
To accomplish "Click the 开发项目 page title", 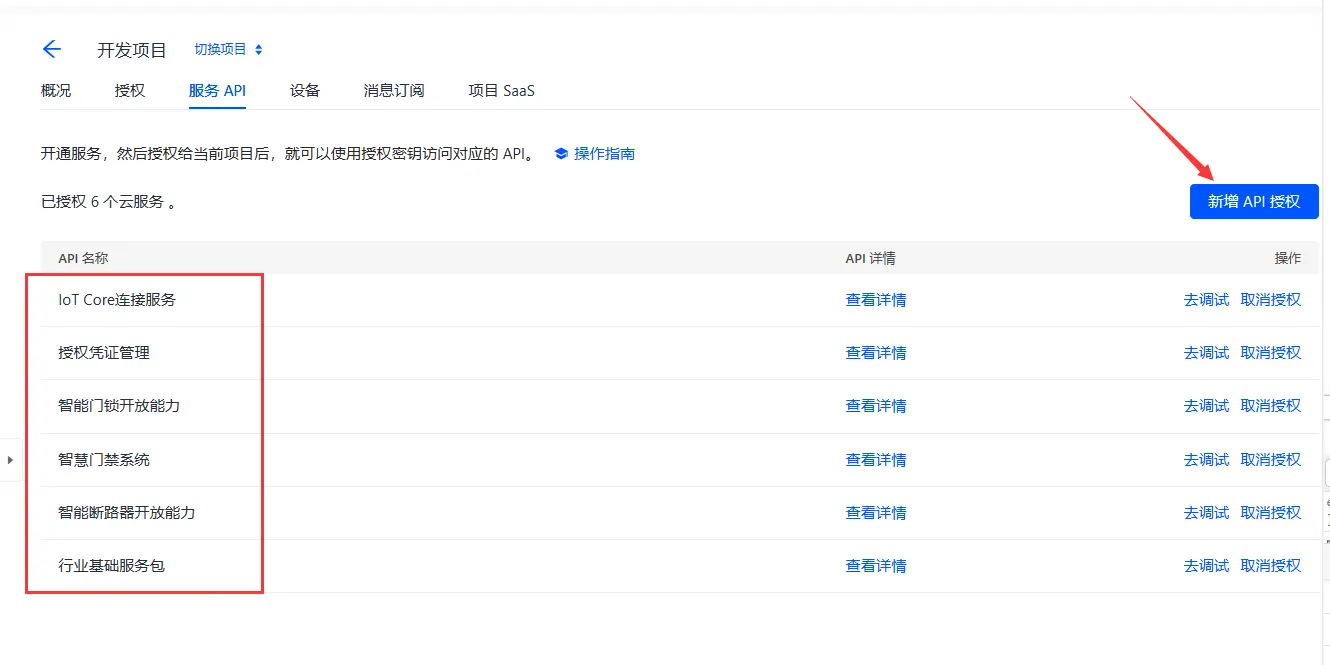I will (132, 50).
